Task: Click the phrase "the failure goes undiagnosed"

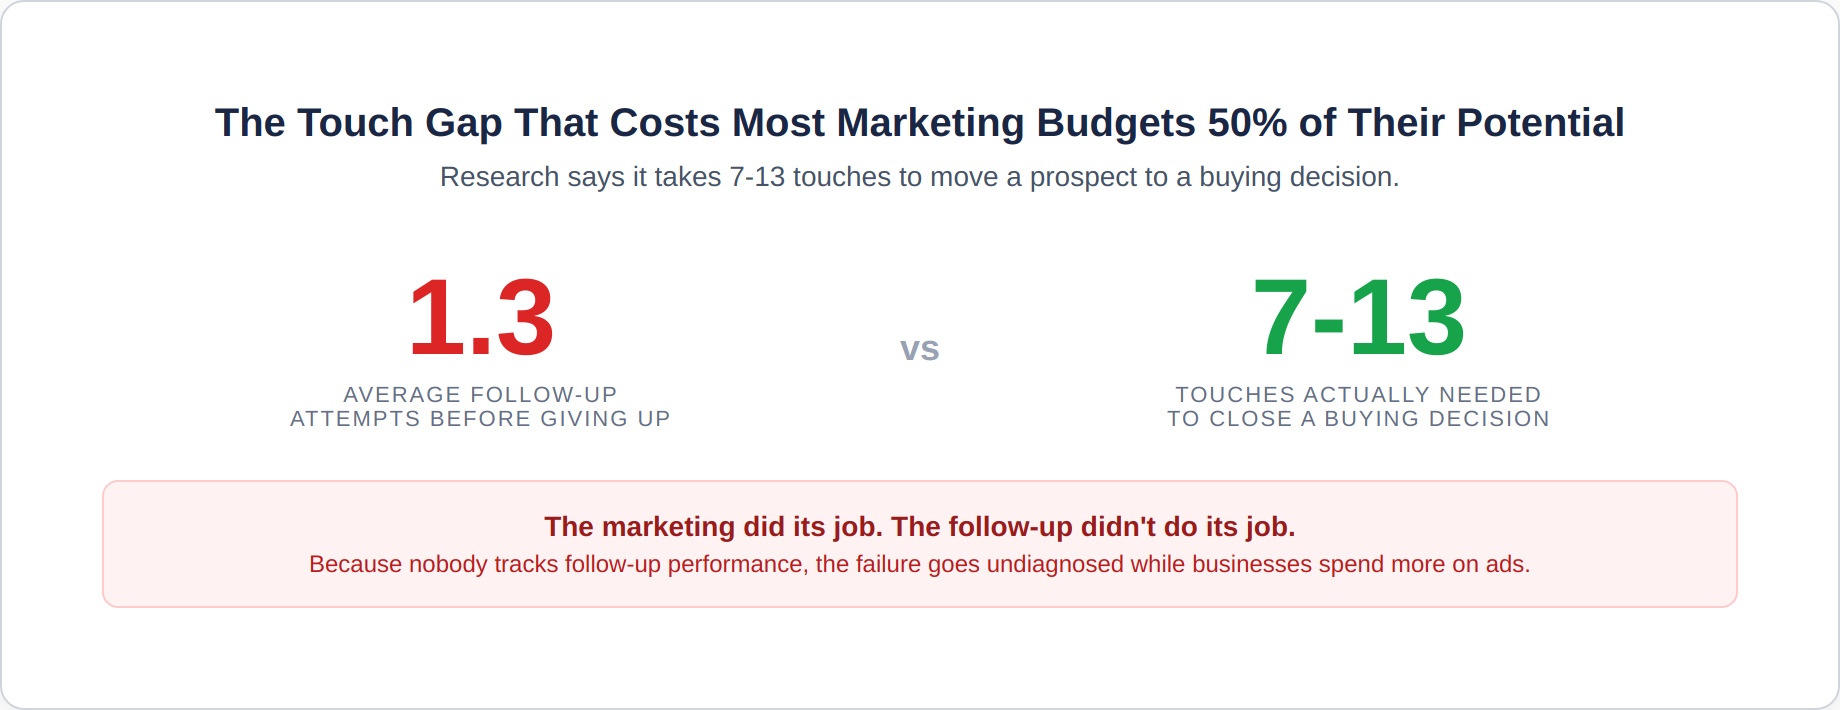Action: (969, 564)
